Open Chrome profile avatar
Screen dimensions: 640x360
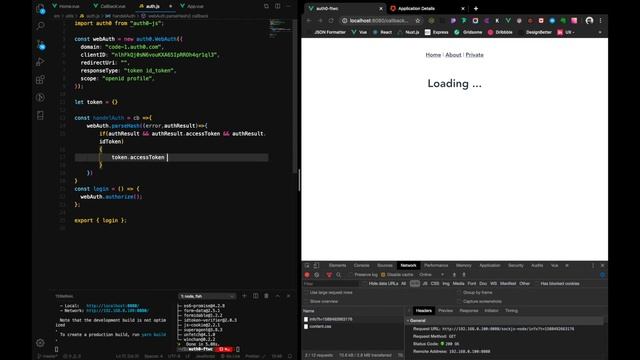[x=589, y=20]
